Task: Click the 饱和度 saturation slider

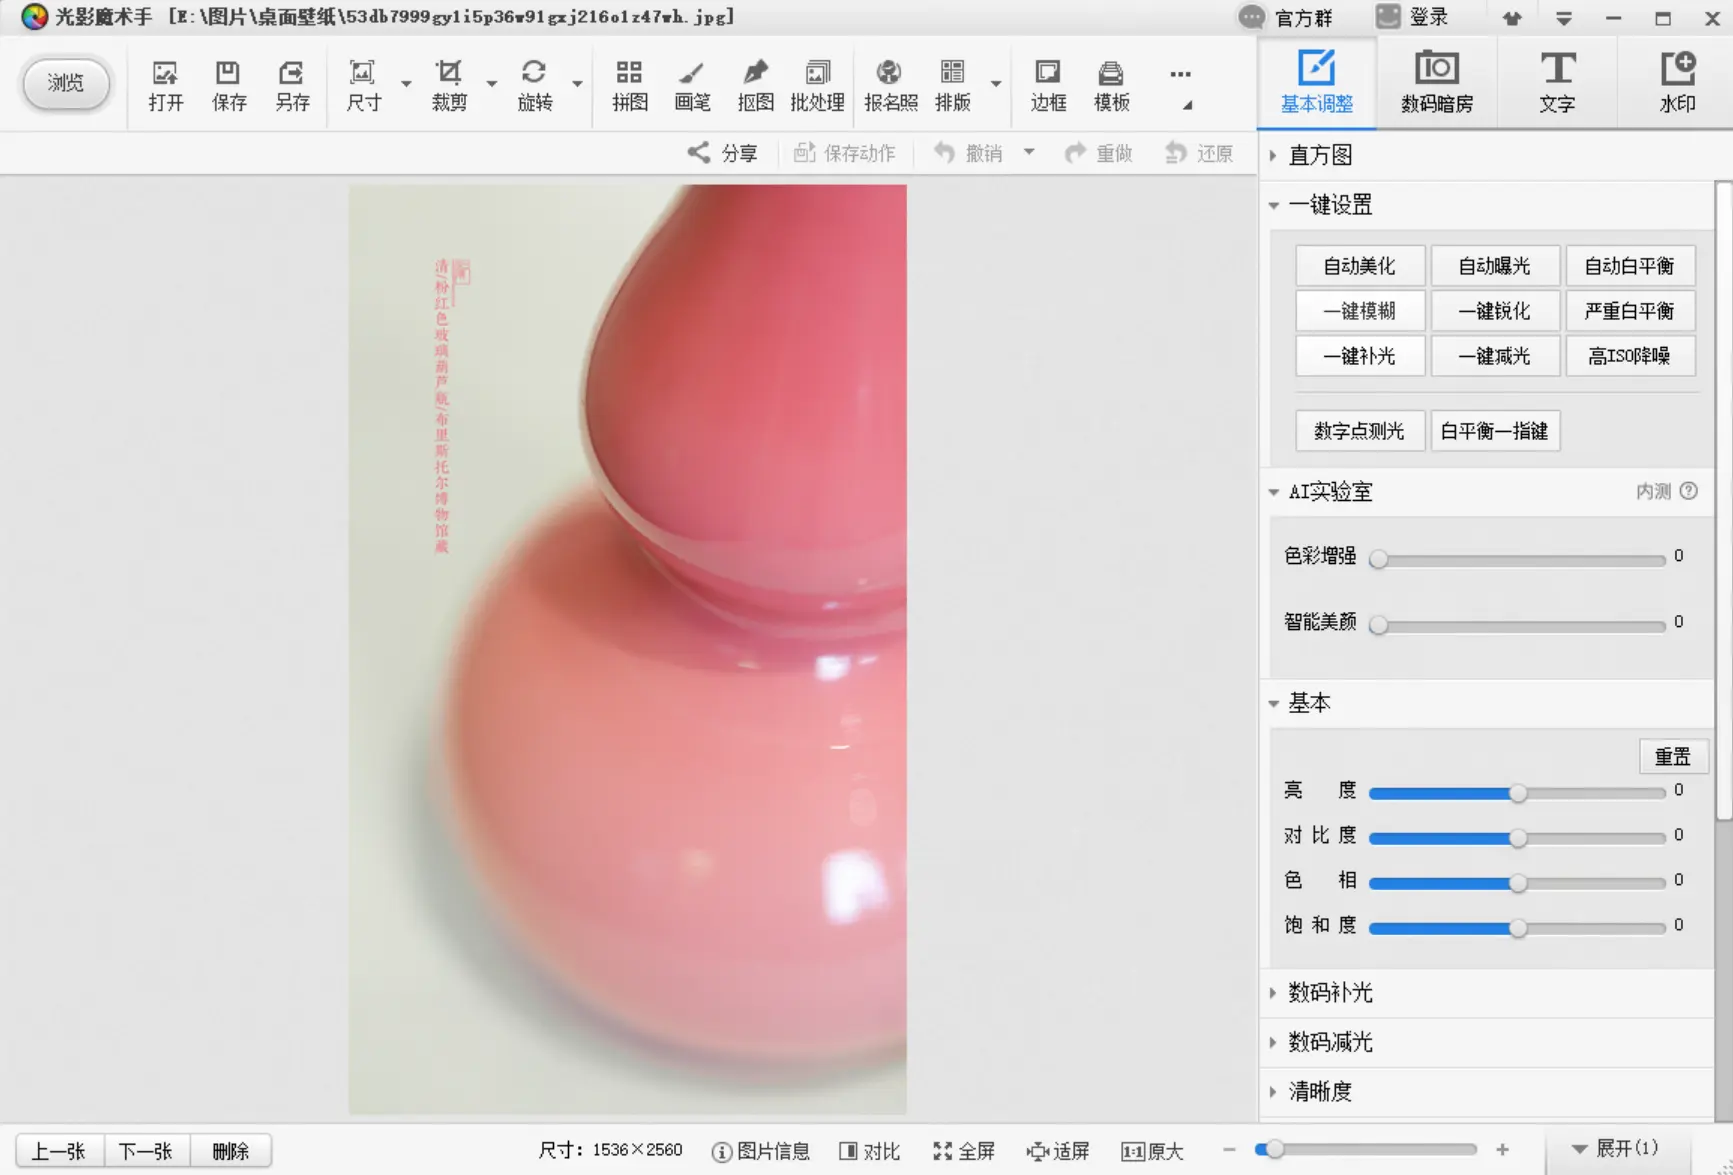Action: (1516, 928)
